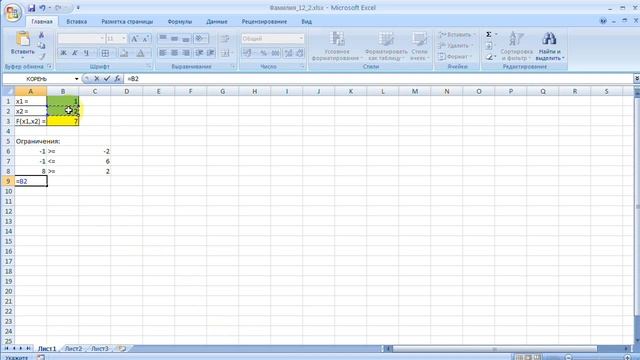Click Вставить button in cells group

pyautogui.click(x=456, y=35)
